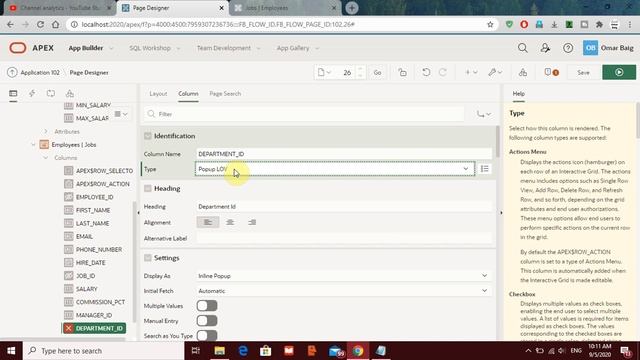Collapse the Heading section
Screen dimensions: 640x360
click(x=148, y=188)
